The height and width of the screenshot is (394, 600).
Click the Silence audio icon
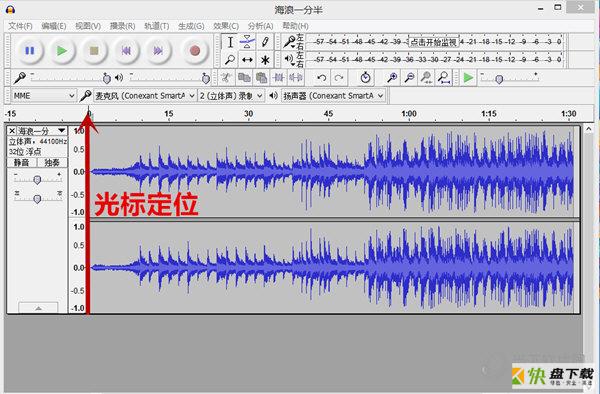[x=295, y=78]
